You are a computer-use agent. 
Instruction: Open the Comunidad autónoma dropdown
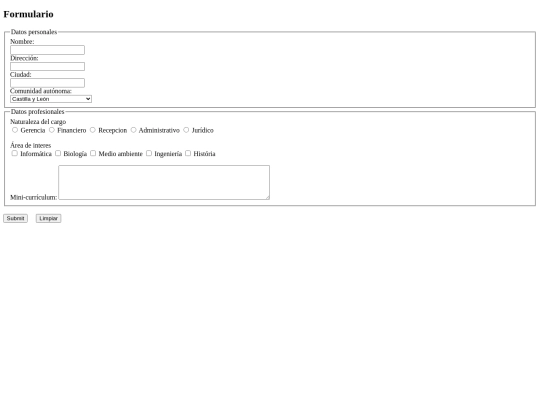pyautogui.click(x=51, y=99)
